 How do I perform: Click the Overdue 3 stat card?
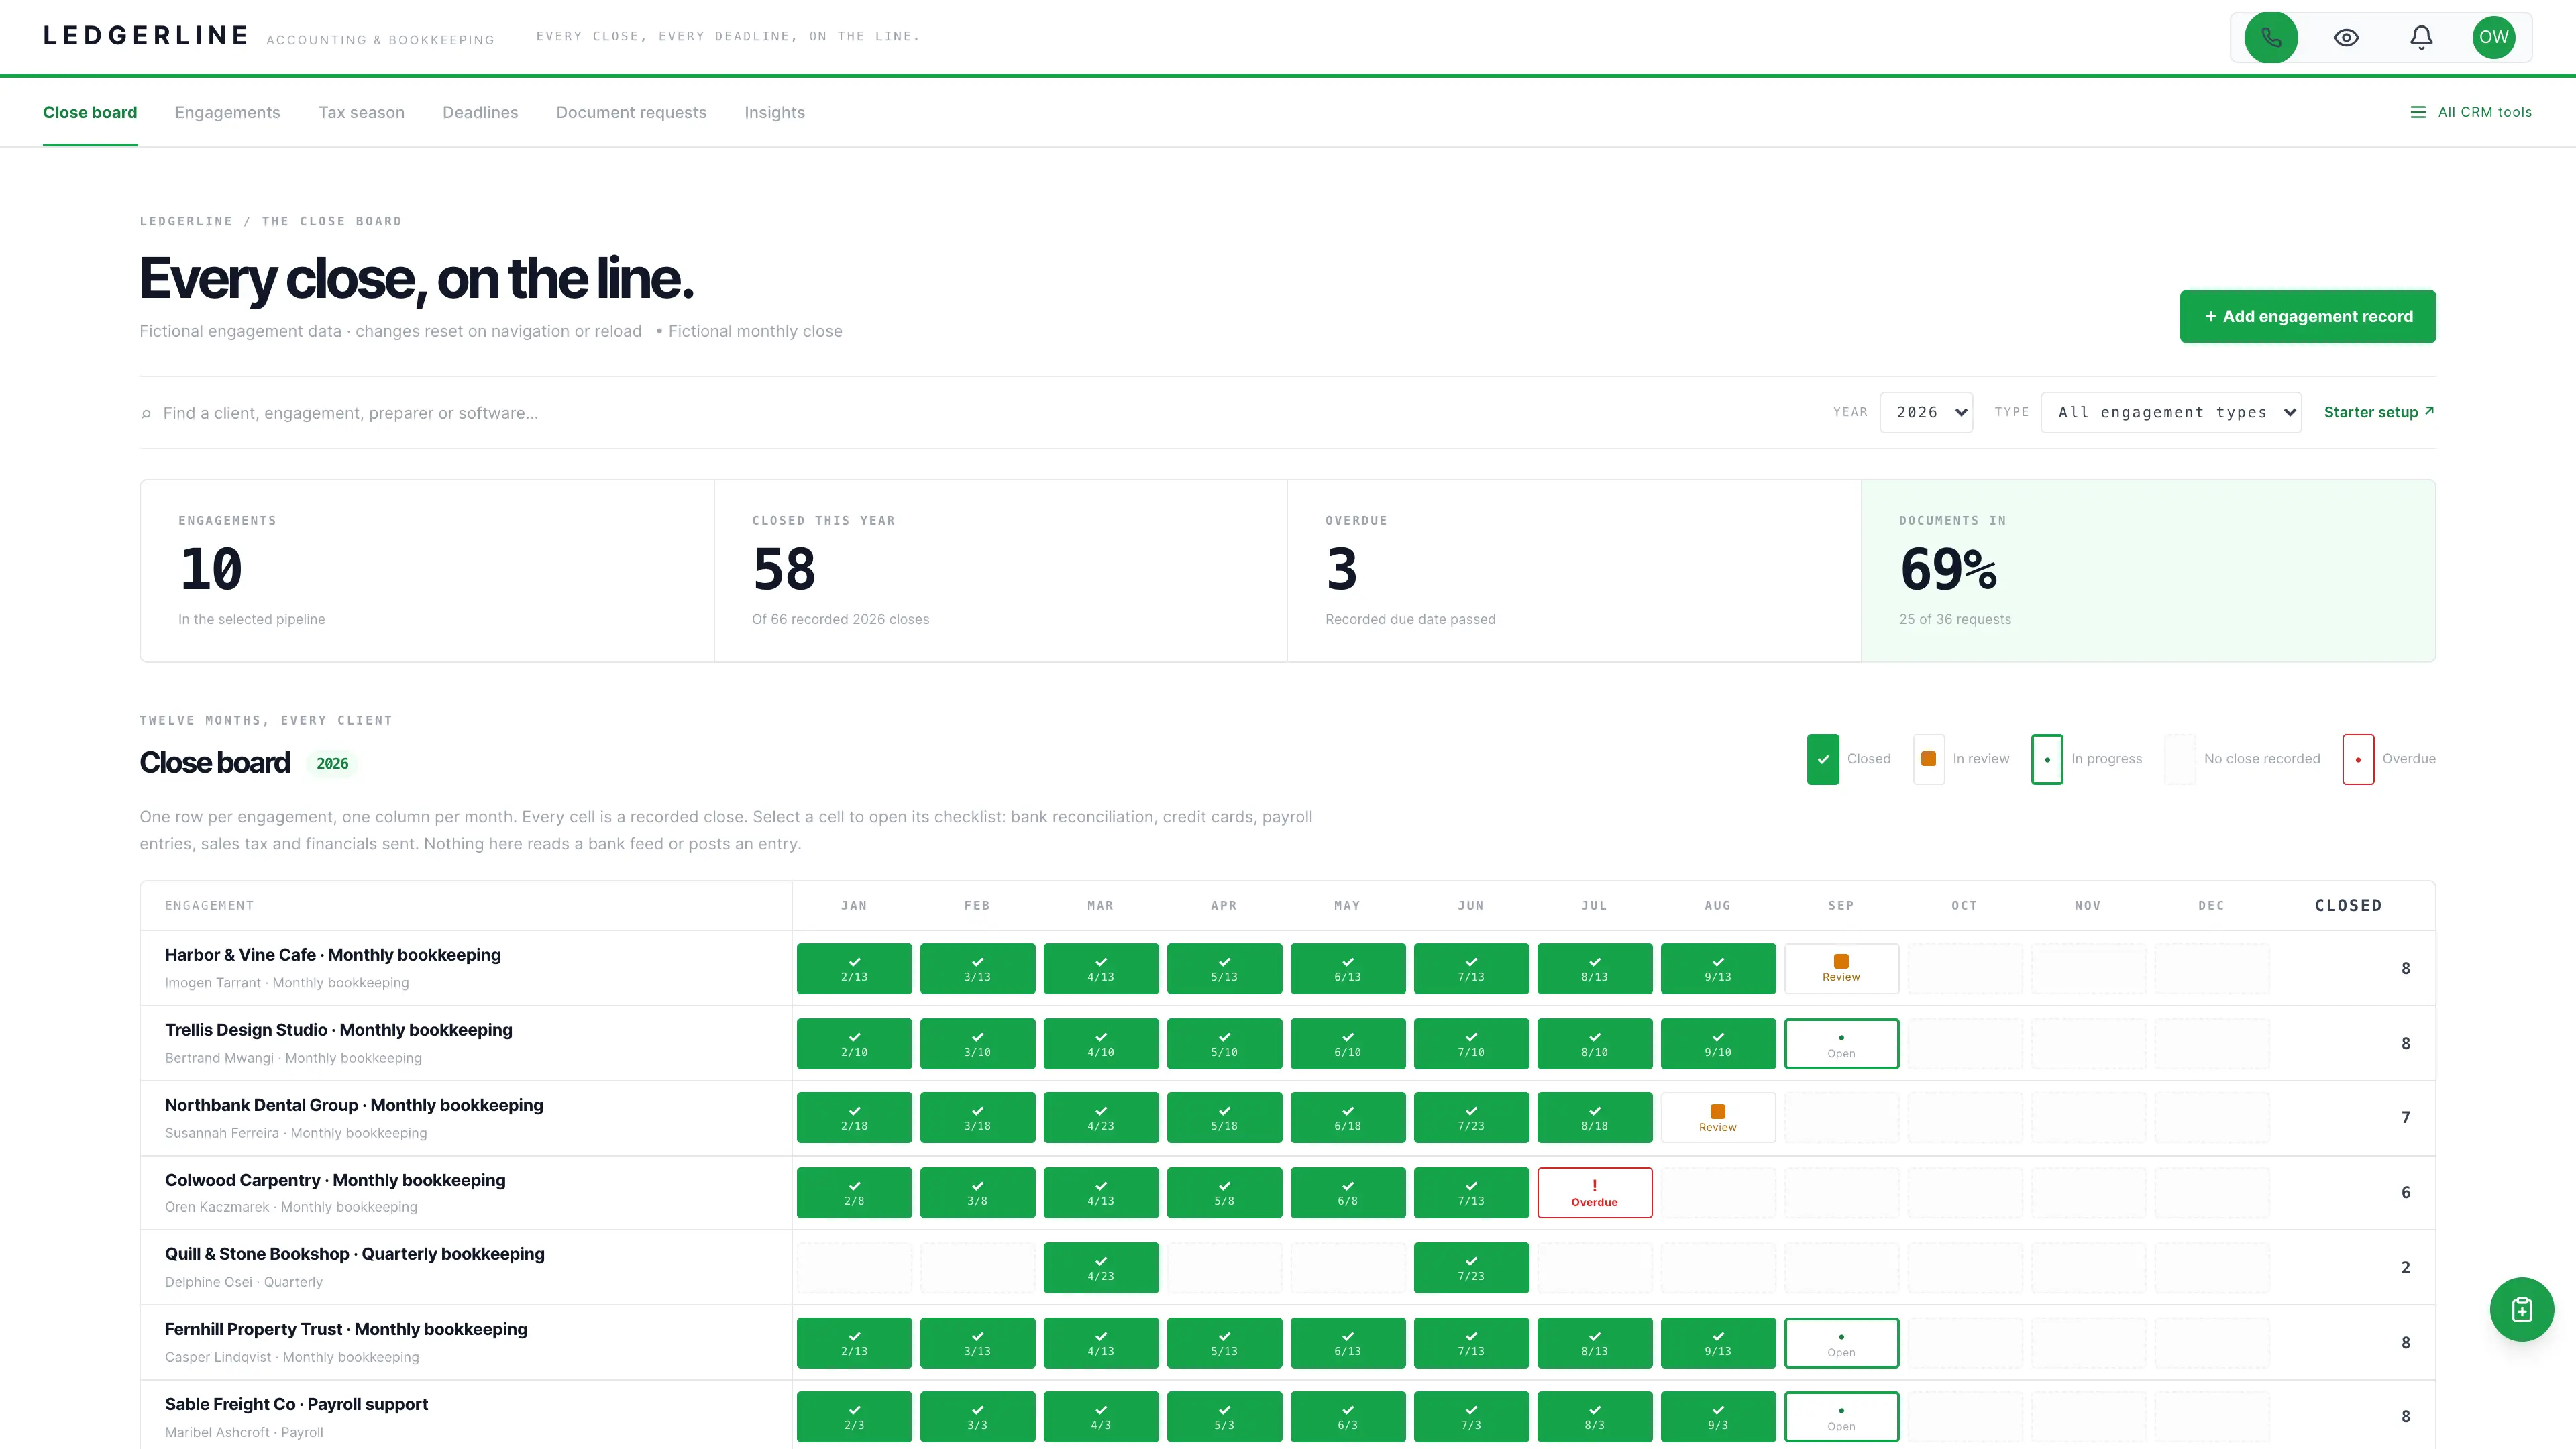click(x=1574, y=571)
